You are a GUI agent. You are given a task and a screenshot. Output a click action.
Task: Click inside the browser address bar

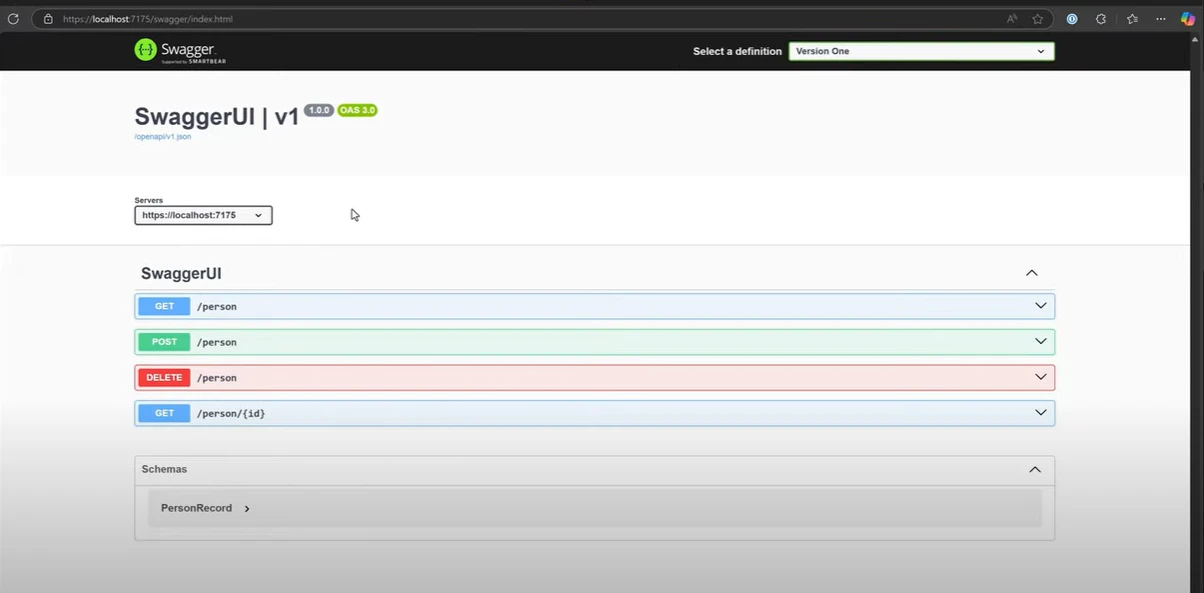[x=400, y=18]
